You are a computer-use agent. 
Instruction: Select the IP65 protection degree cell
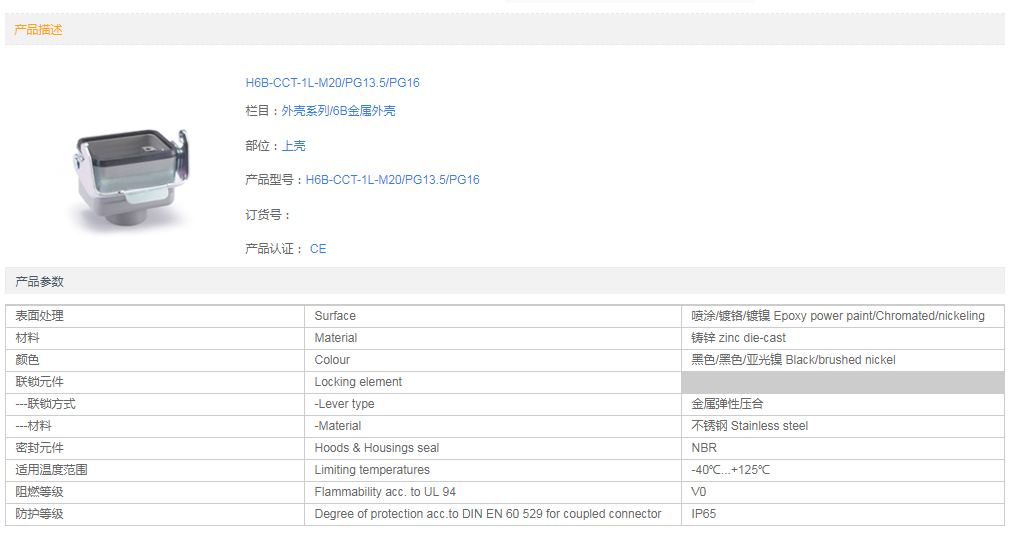tap(703, 514)
